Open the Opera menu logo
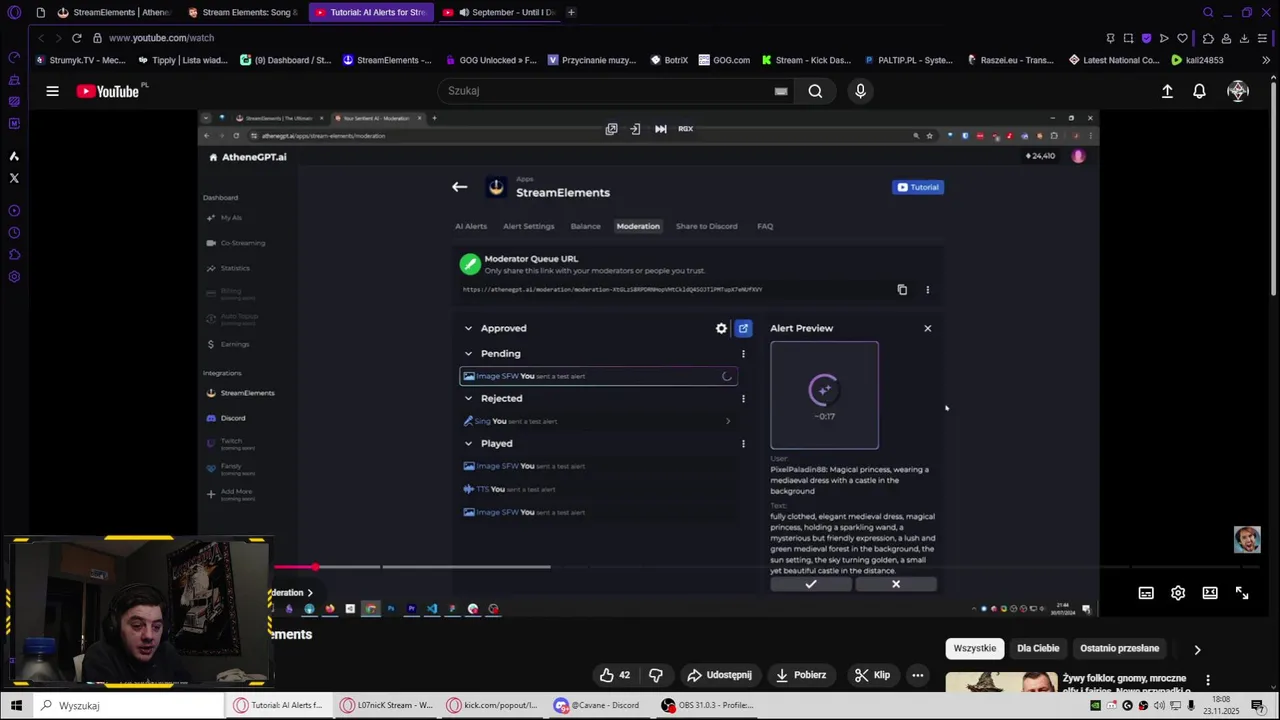 click(14, 13)
